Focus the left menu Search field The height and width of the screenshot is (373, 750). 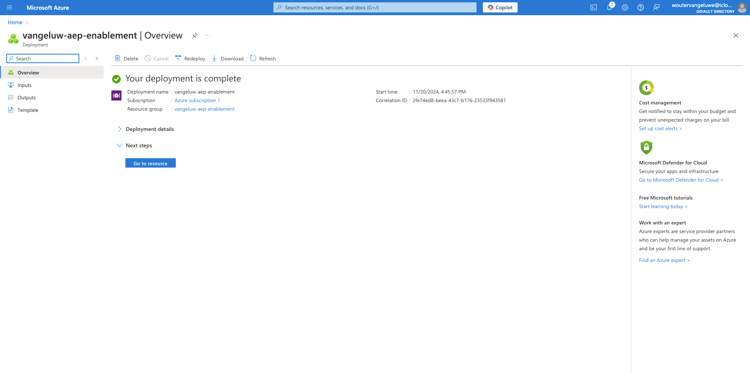click(x=43, y=58)
